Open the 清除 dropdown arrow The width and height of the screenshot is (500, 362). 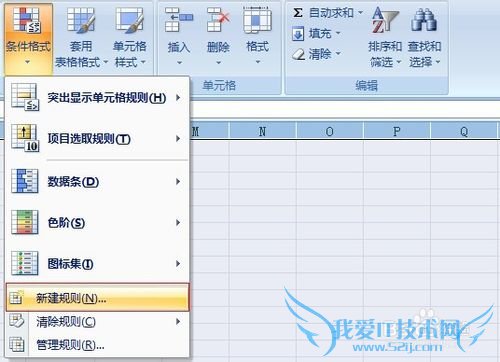tap(338, 54)
